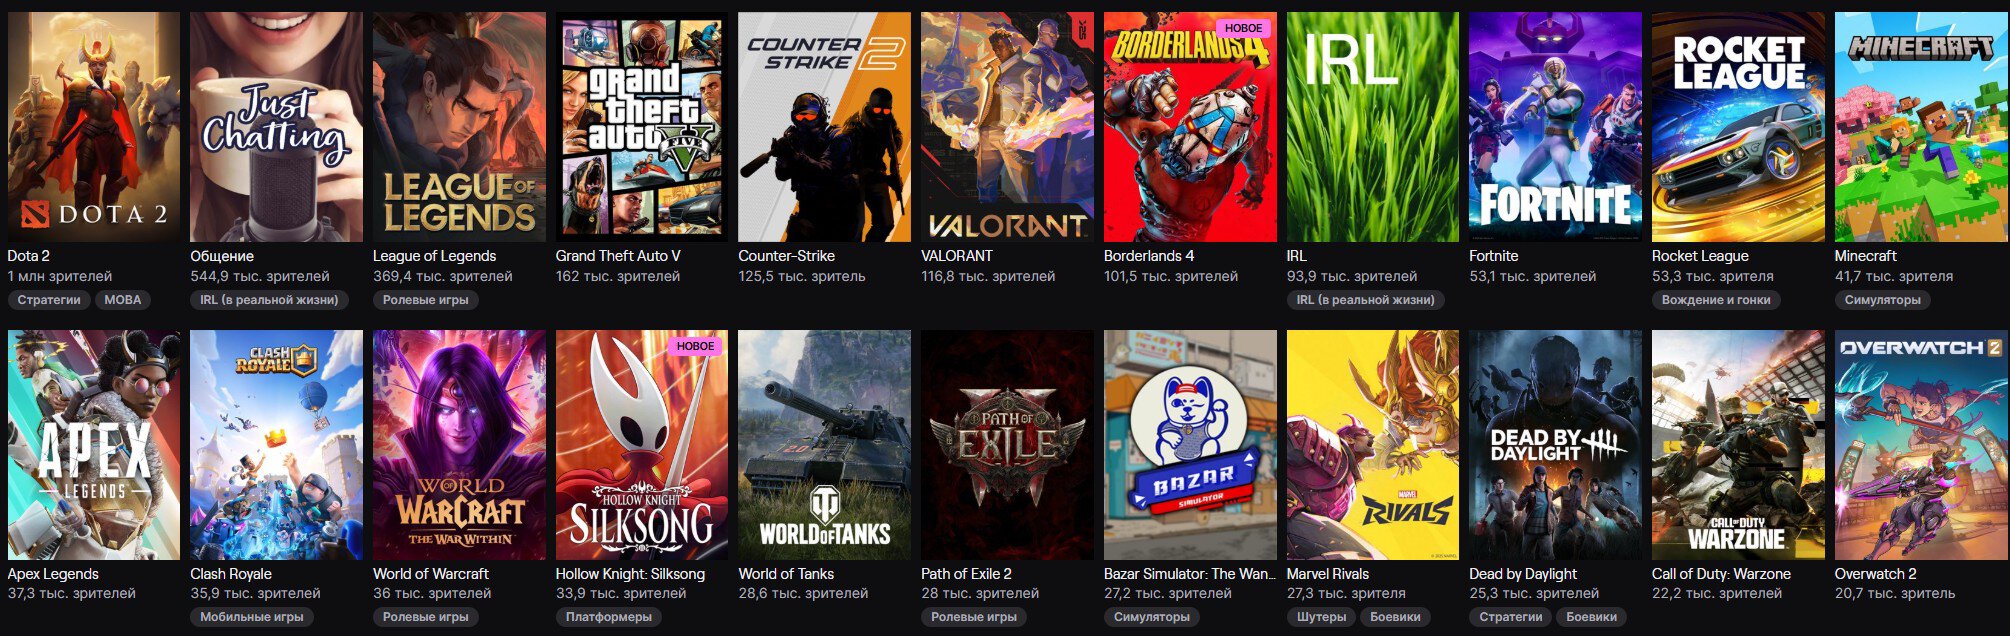
Task: Open the World of Warcraft cover image
Action: click(459, 445)
